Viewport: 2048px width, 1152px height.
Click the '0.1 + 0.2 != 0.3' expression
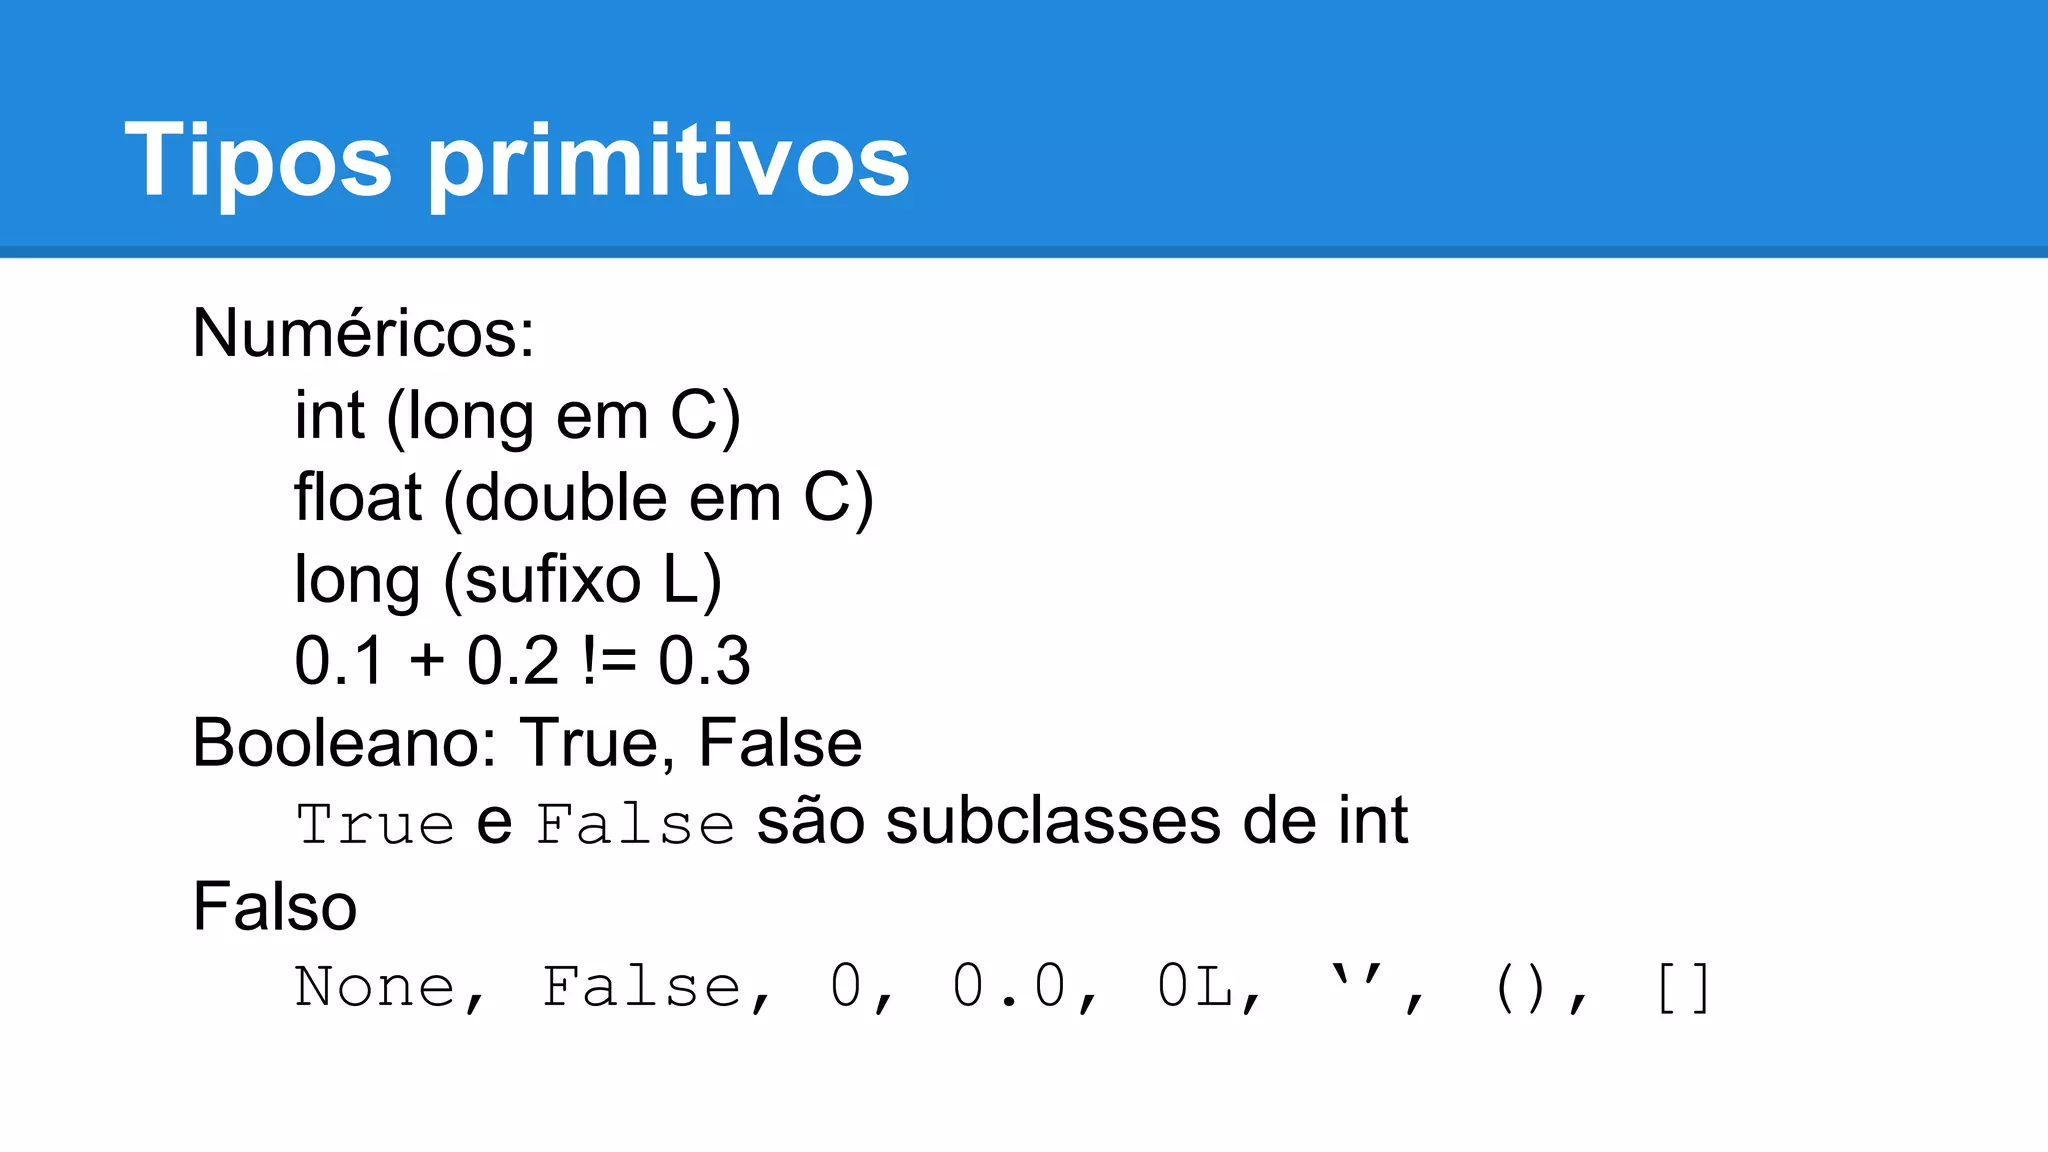[522, 661]
